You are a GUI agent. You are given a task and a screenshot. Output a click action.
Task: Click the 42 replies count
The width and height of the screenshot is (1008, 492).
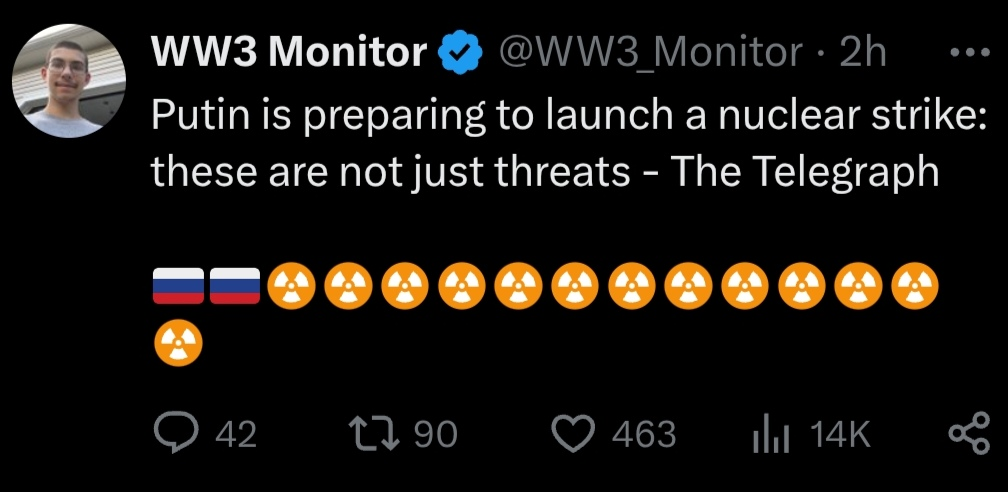click(237, 434)
